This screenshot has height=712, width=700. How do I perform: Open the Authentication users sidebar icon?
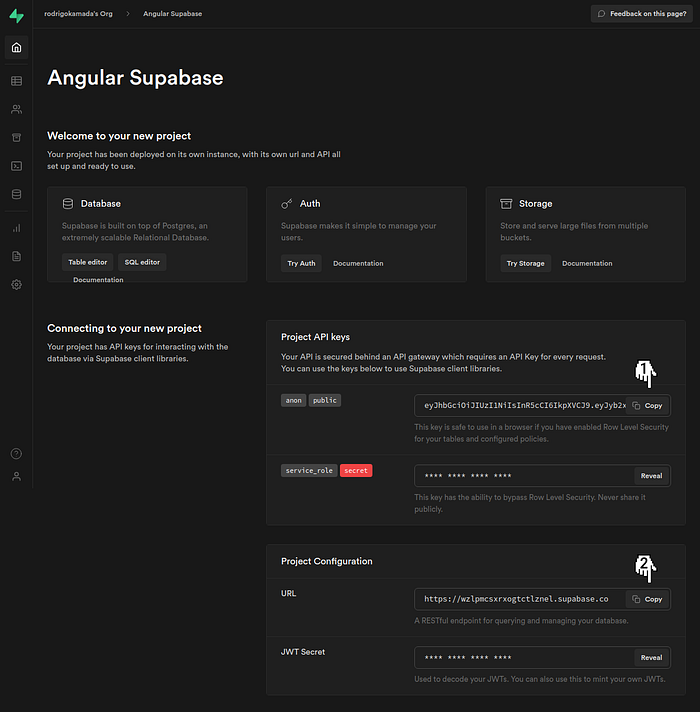point(16,109)
